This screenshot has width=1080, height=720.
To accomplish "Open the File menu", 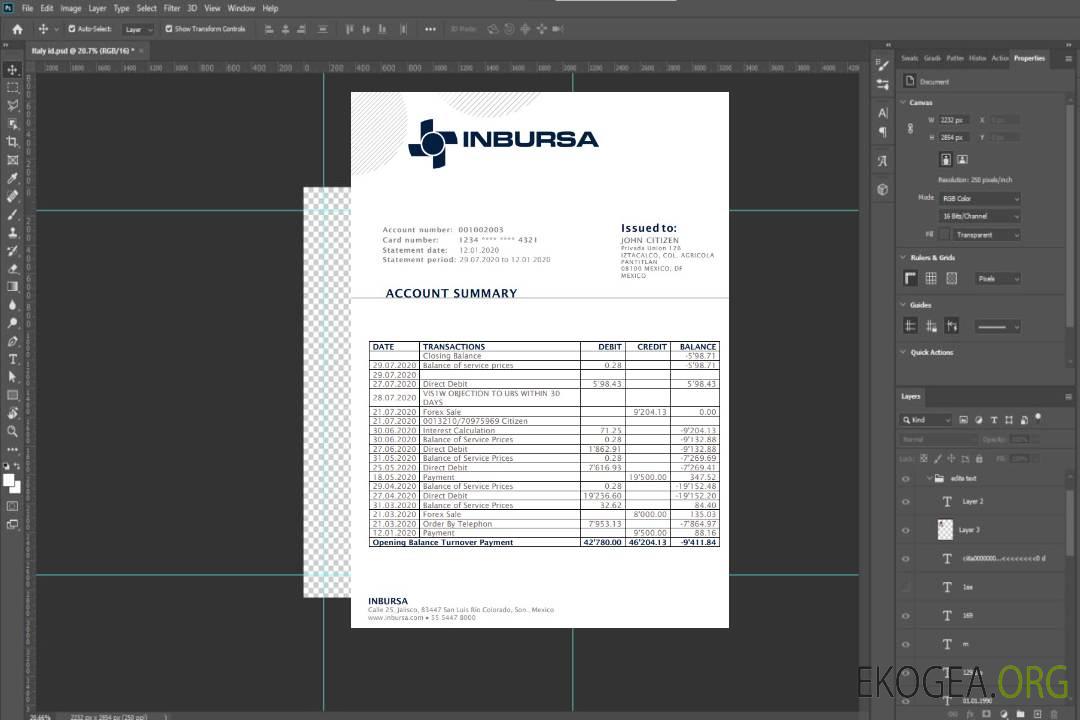I will (27, 8).
